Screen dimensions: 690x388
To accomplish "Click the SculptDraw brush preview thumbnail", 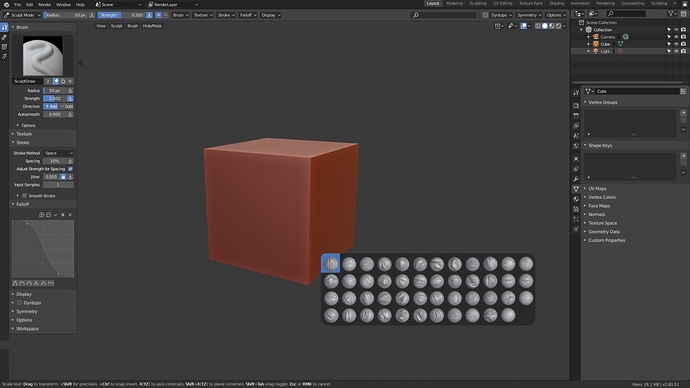I will click(43, 56).
